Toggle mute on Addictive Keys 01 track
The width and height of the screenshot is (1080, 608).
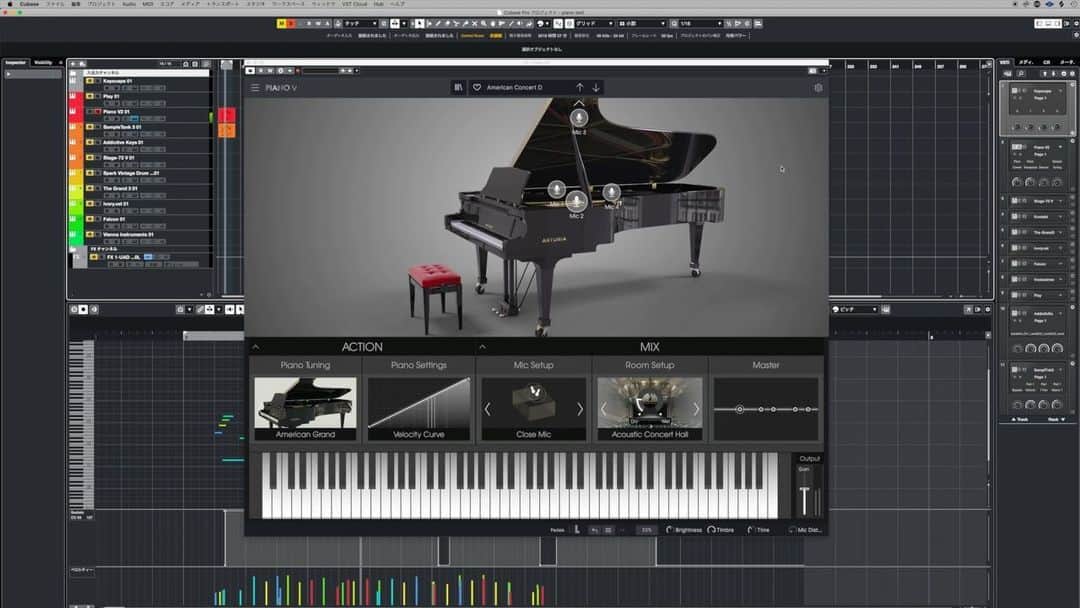point(90,143)
